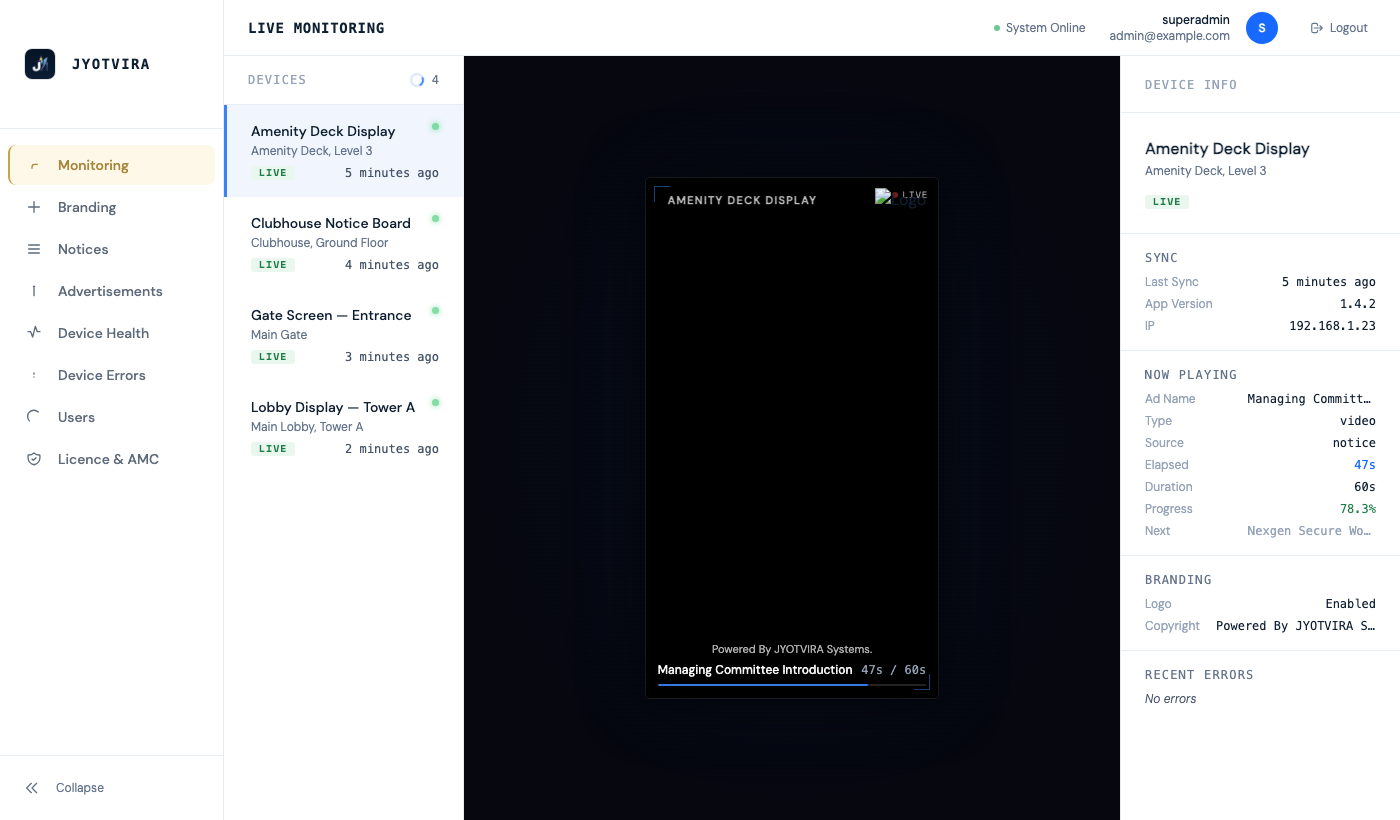The width and height of the screenshot is (1400, 820).
Task: Select the Gate Screen — Entrance device
Action: coord(344,335)
